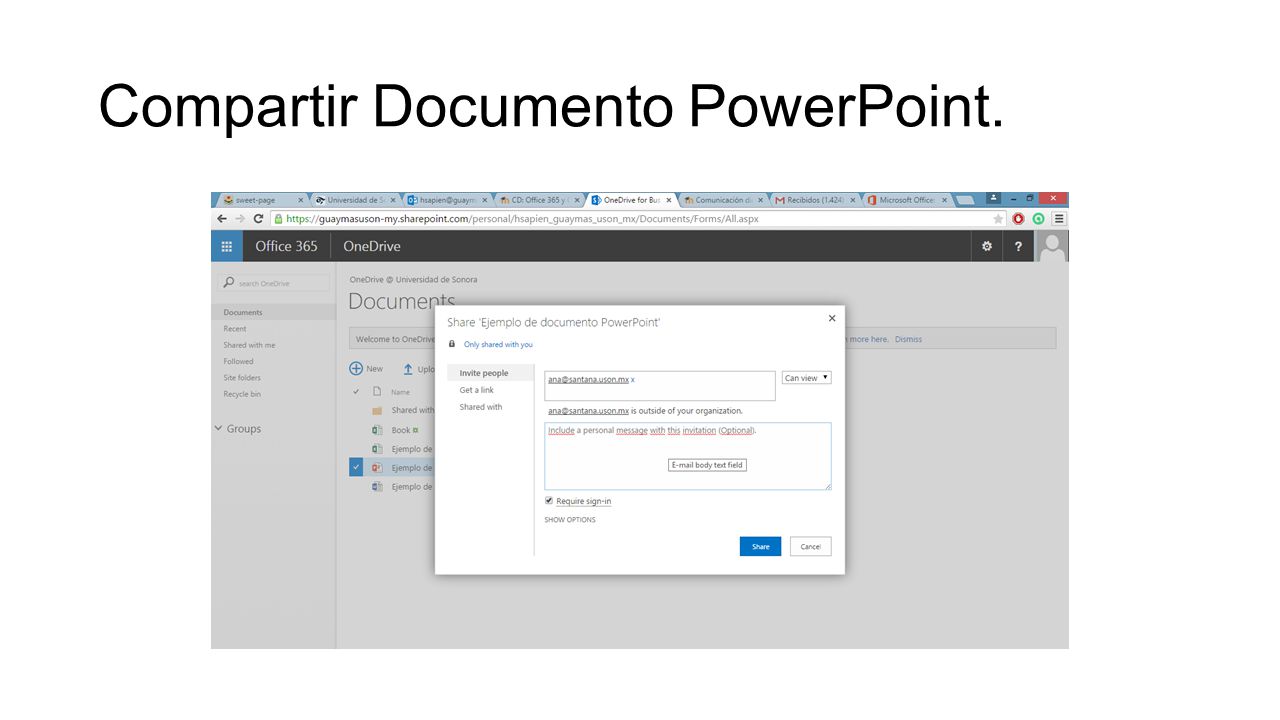Click the blue Share button
The width and height of the screenshot is (1280, 720).
[760, 546]
